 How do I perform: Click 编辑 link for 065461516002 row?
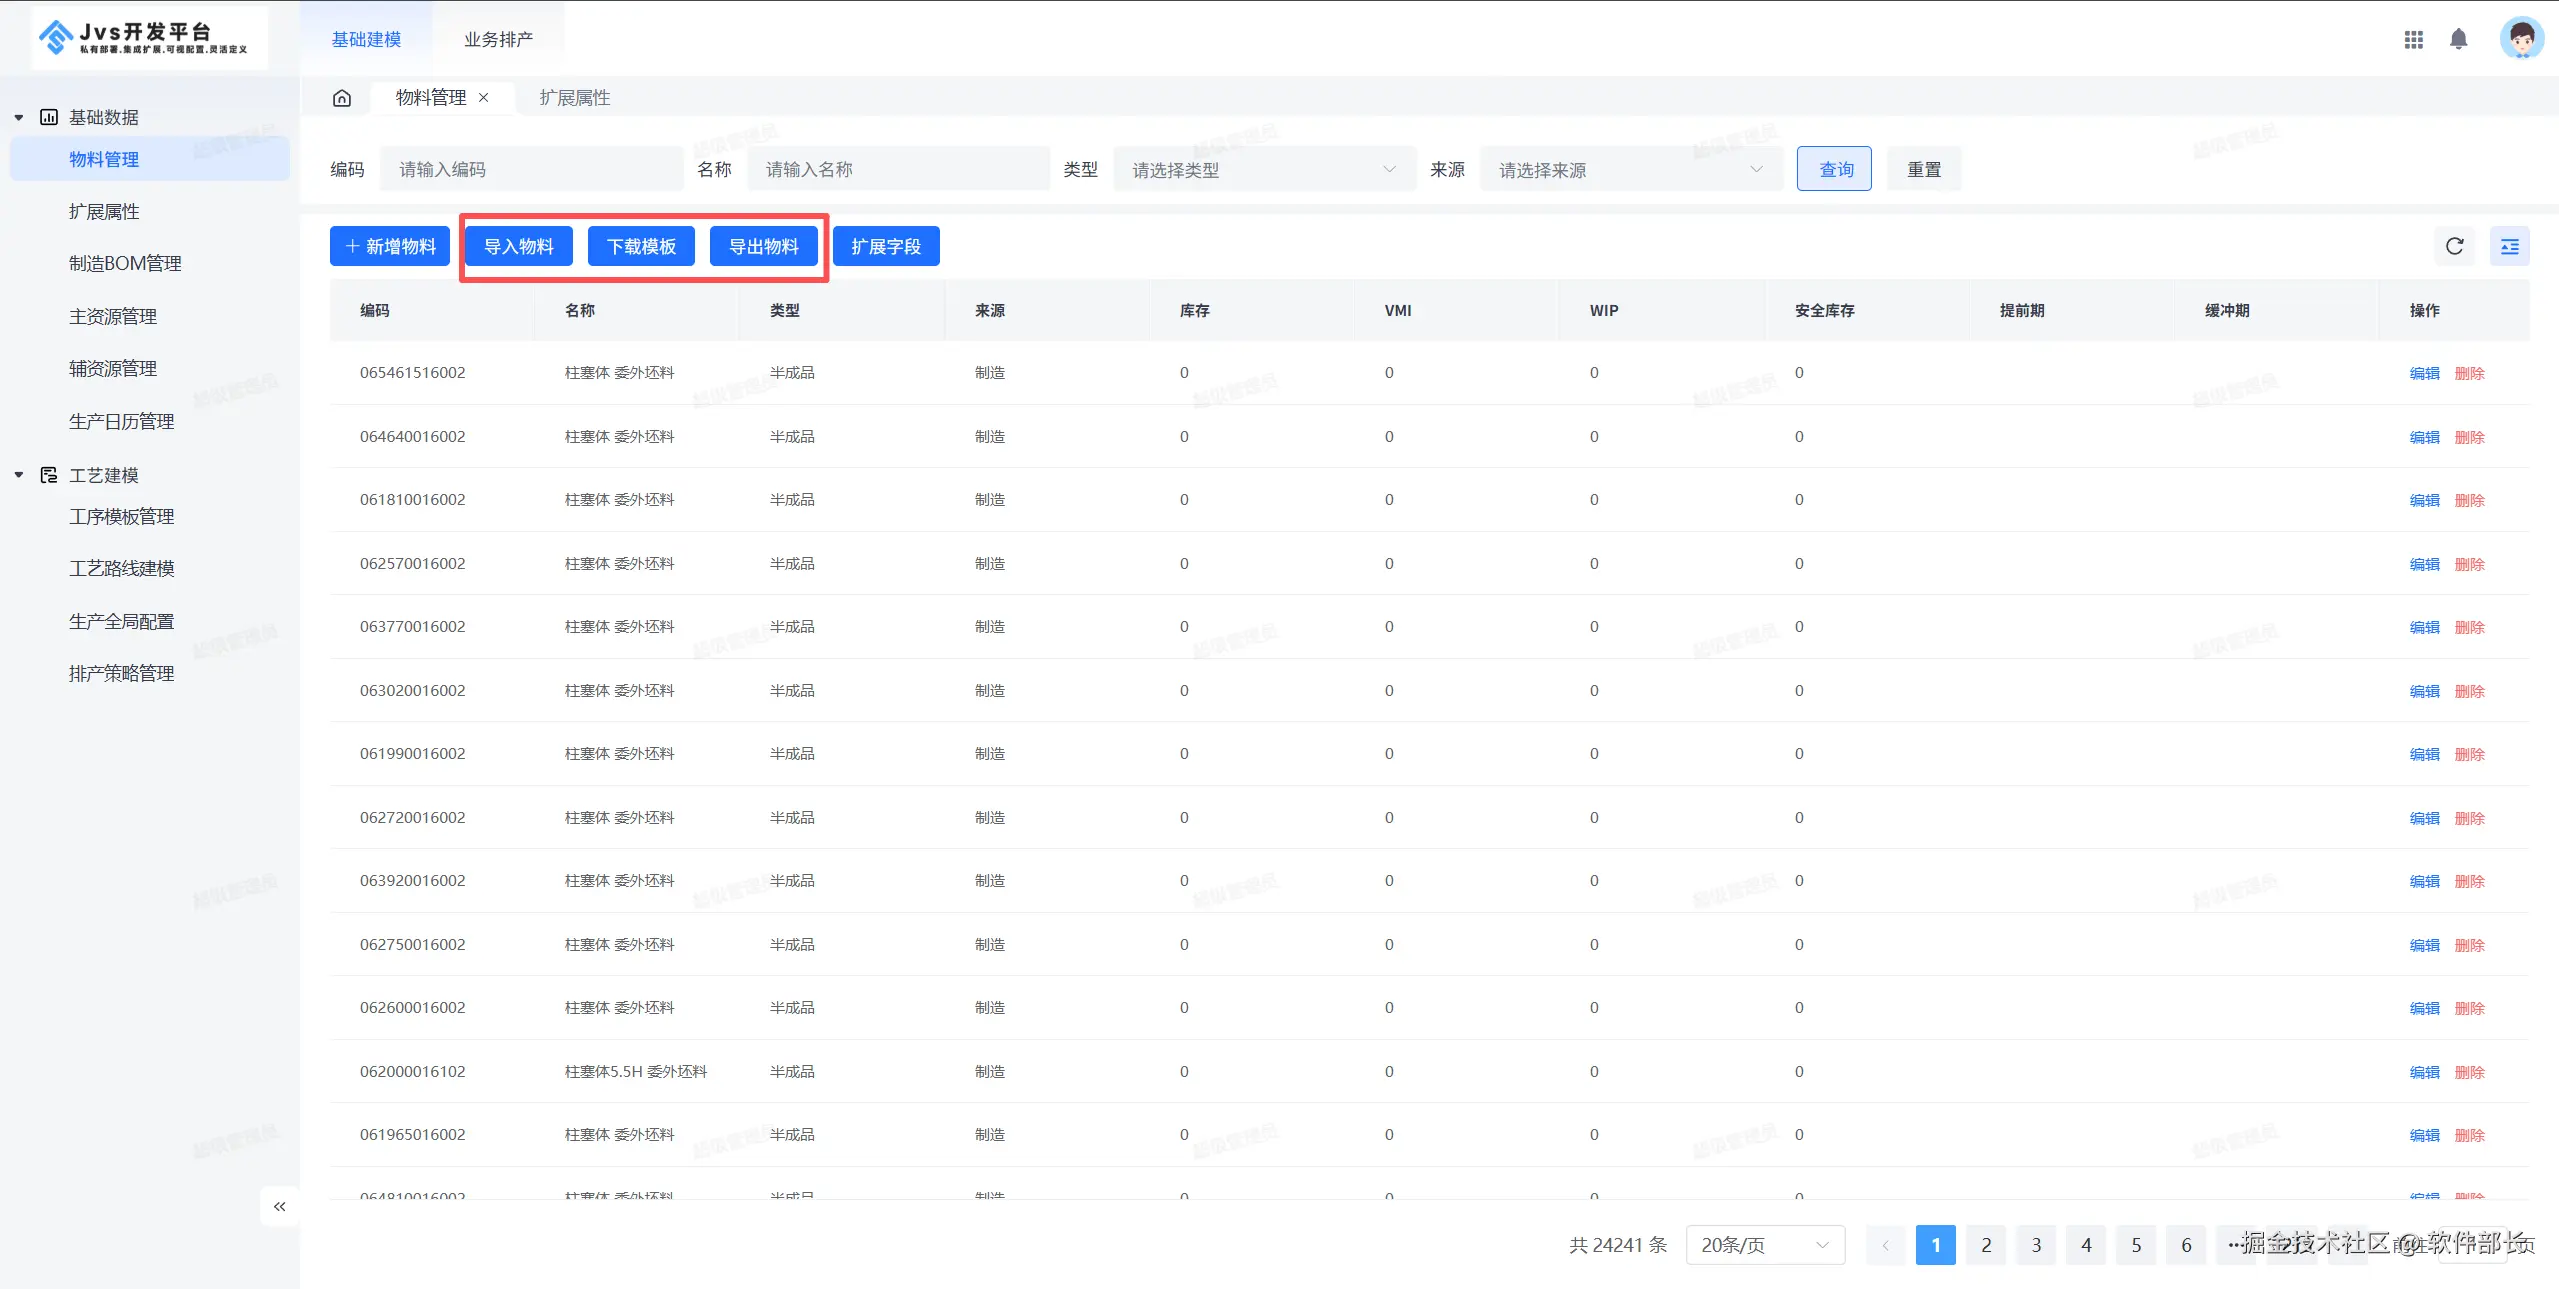tap(2423, 373)
